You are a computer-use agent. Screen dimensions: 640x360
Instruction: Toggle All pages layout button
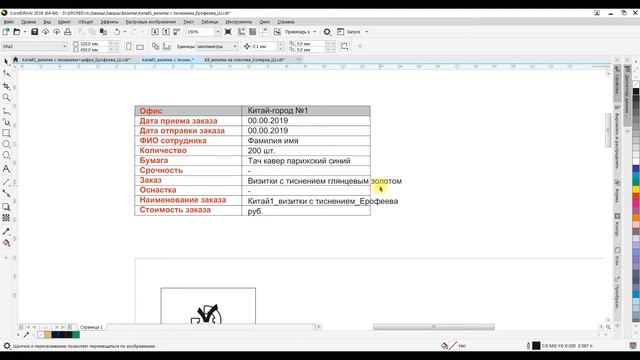[155, 47]
